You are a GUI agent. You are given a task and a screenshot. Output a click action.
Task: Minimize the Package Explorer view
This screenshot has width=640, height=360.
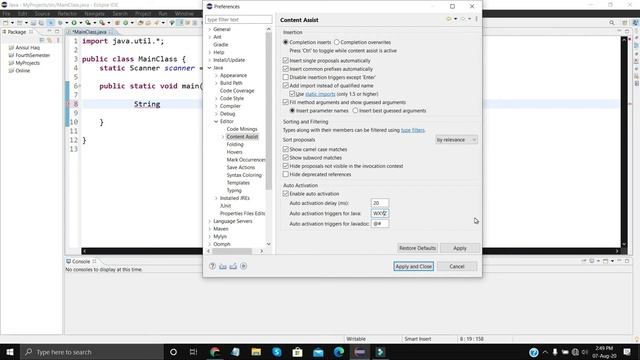(x=49, y=31)
